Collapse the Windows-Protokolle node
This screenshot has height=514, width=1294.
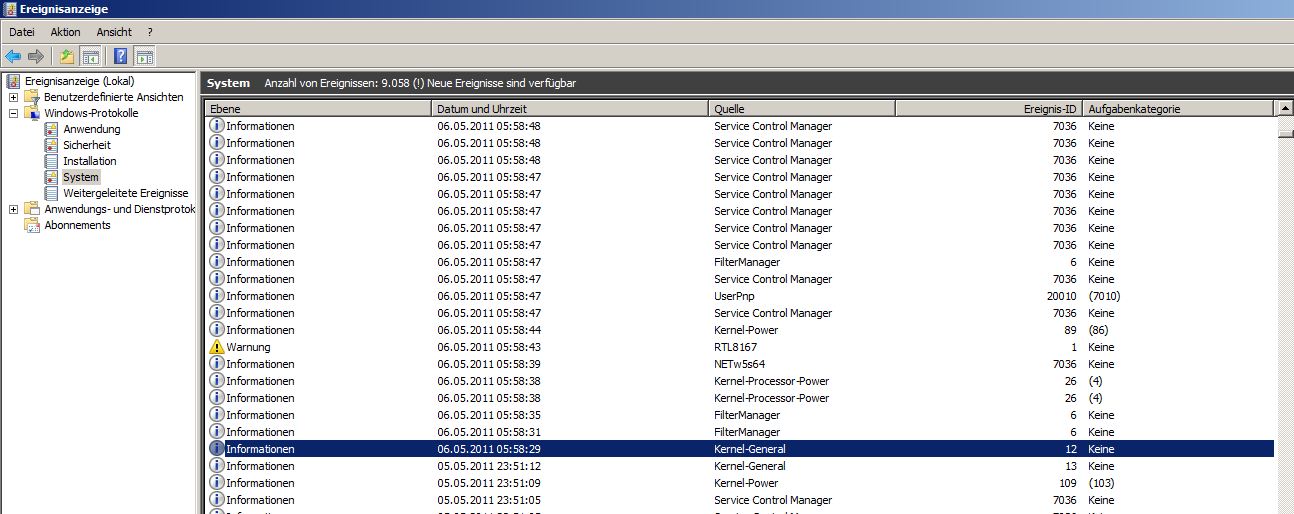pos(13,113)
